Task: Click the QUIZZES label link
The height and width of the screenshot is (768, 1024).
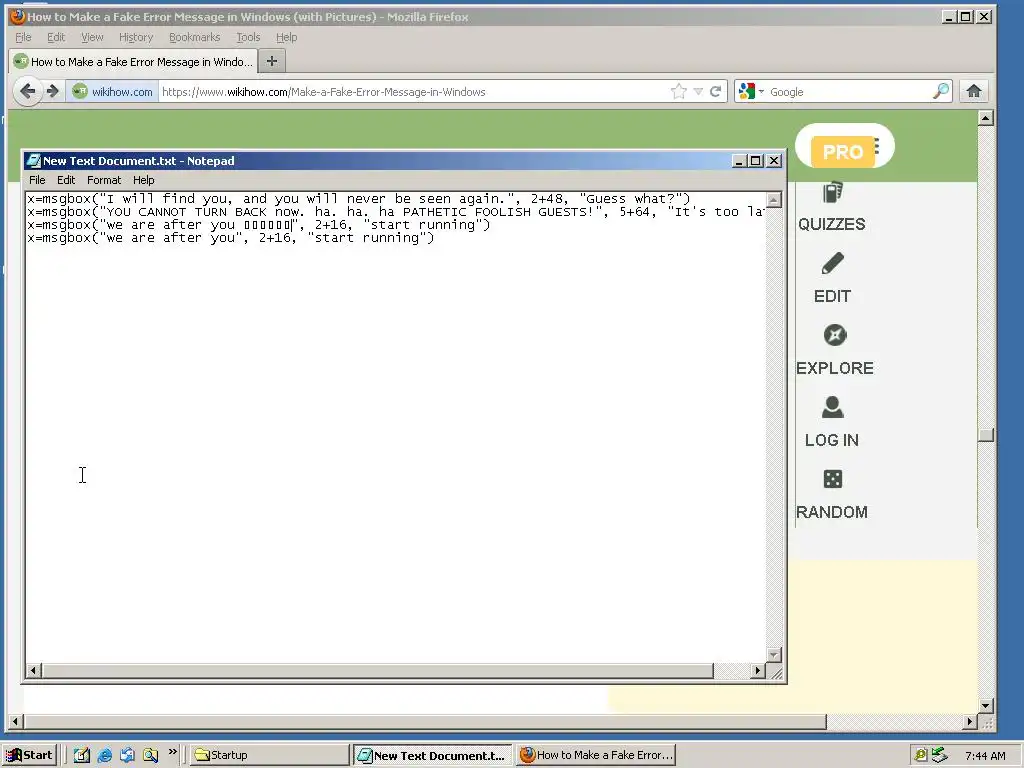Action: click(x=831, y=224)
